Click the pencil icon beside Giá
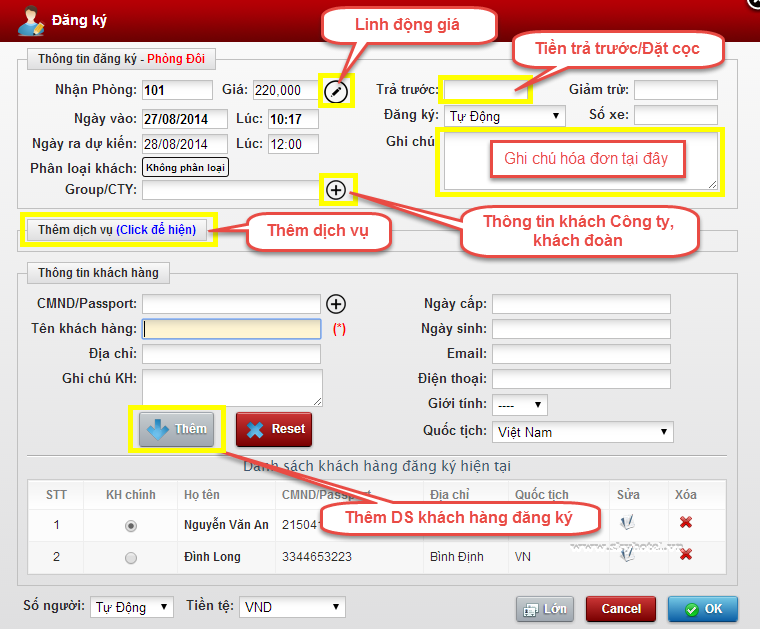The image size is (760, 629). [x=337, y=92]
